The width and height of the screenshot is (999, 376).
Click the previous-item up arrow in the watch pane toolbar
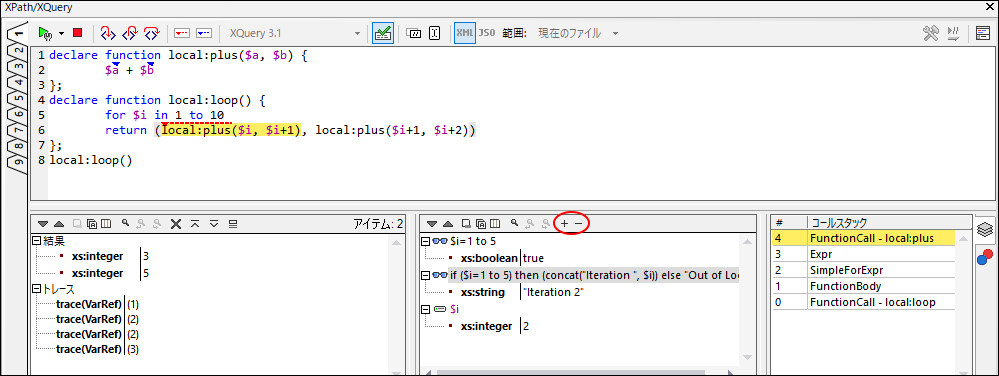(447, 224)
